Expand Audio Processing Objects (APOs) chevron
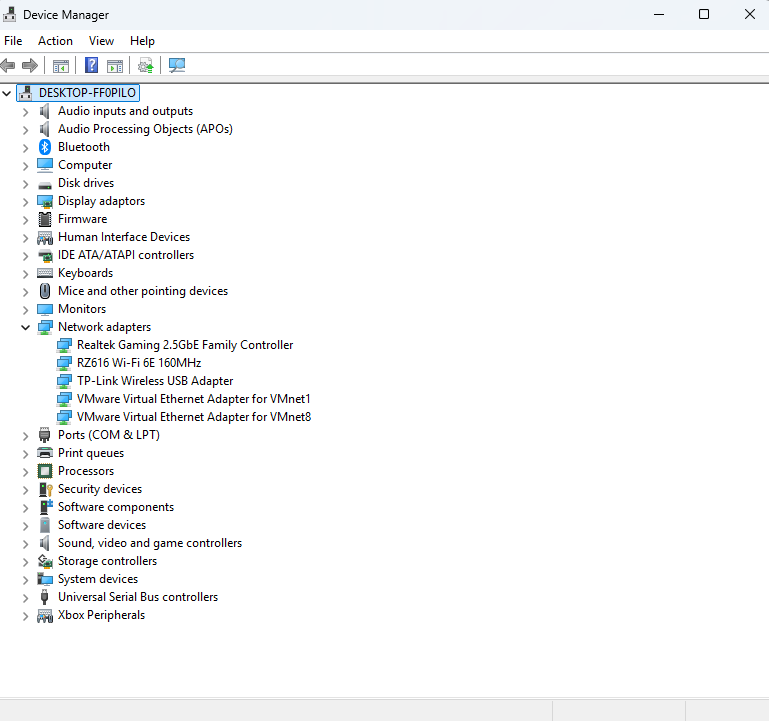This screenshot has width=769, height=721. point(26,129)
